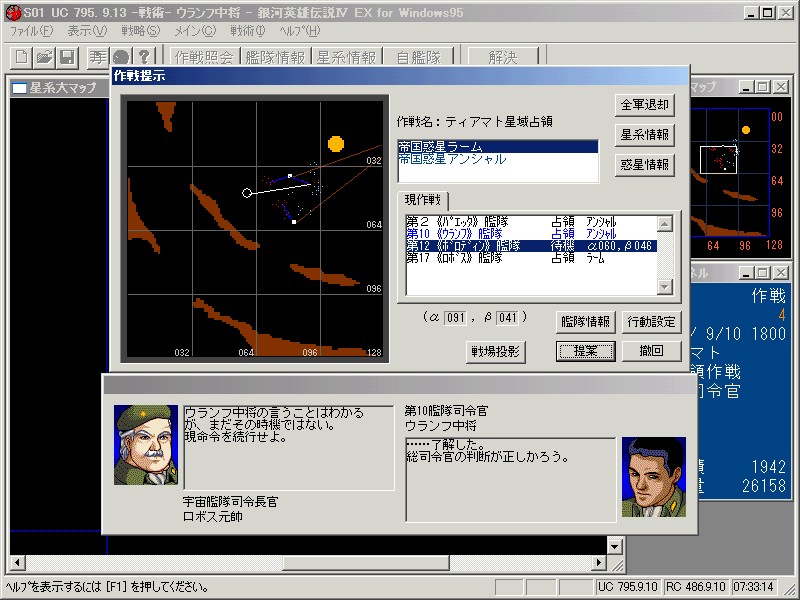Click the 全軍退却 button

click(x=645, y=105)
